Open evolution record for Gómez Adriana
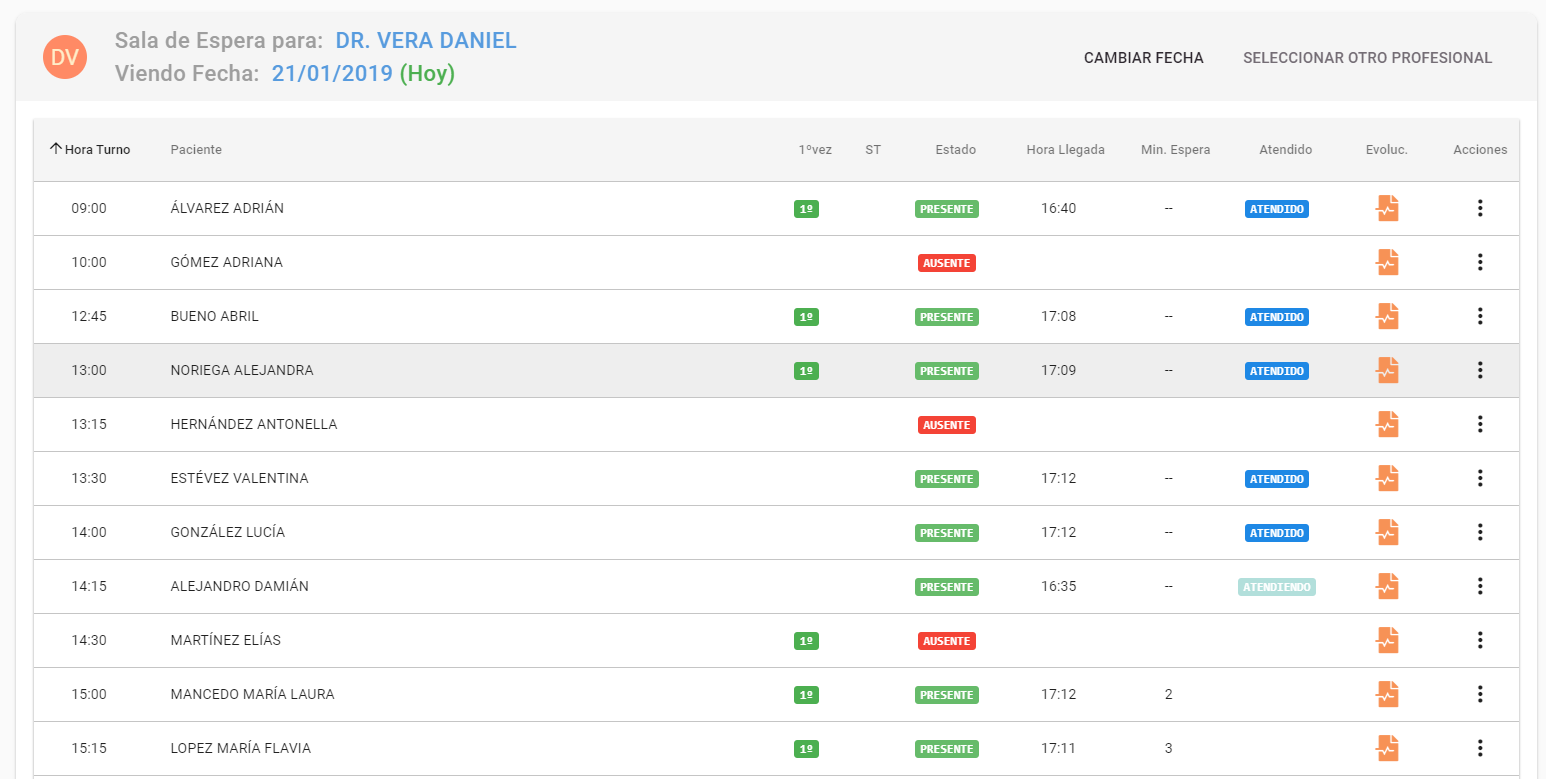The image size is (1546, 779). [1386, 262]
